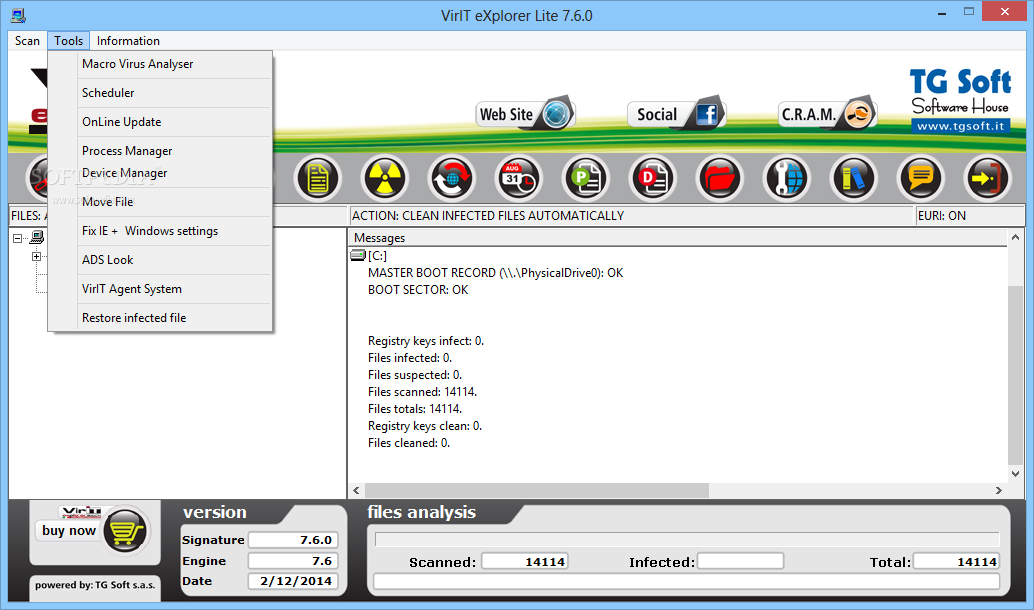Viewport: 1034px width, 610px height.
Task: Click the buy now button
Action: pyautogui.click(x=69, y=530)
